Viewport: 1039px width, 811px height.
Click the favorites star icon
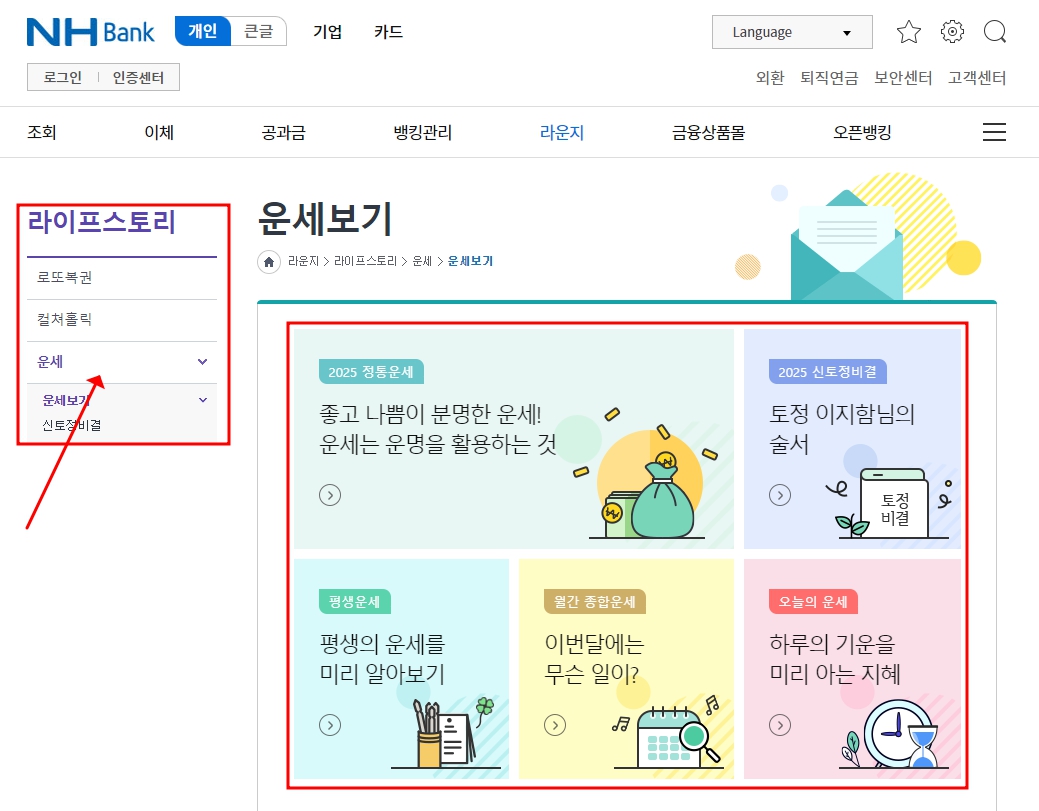coord(908,31)
